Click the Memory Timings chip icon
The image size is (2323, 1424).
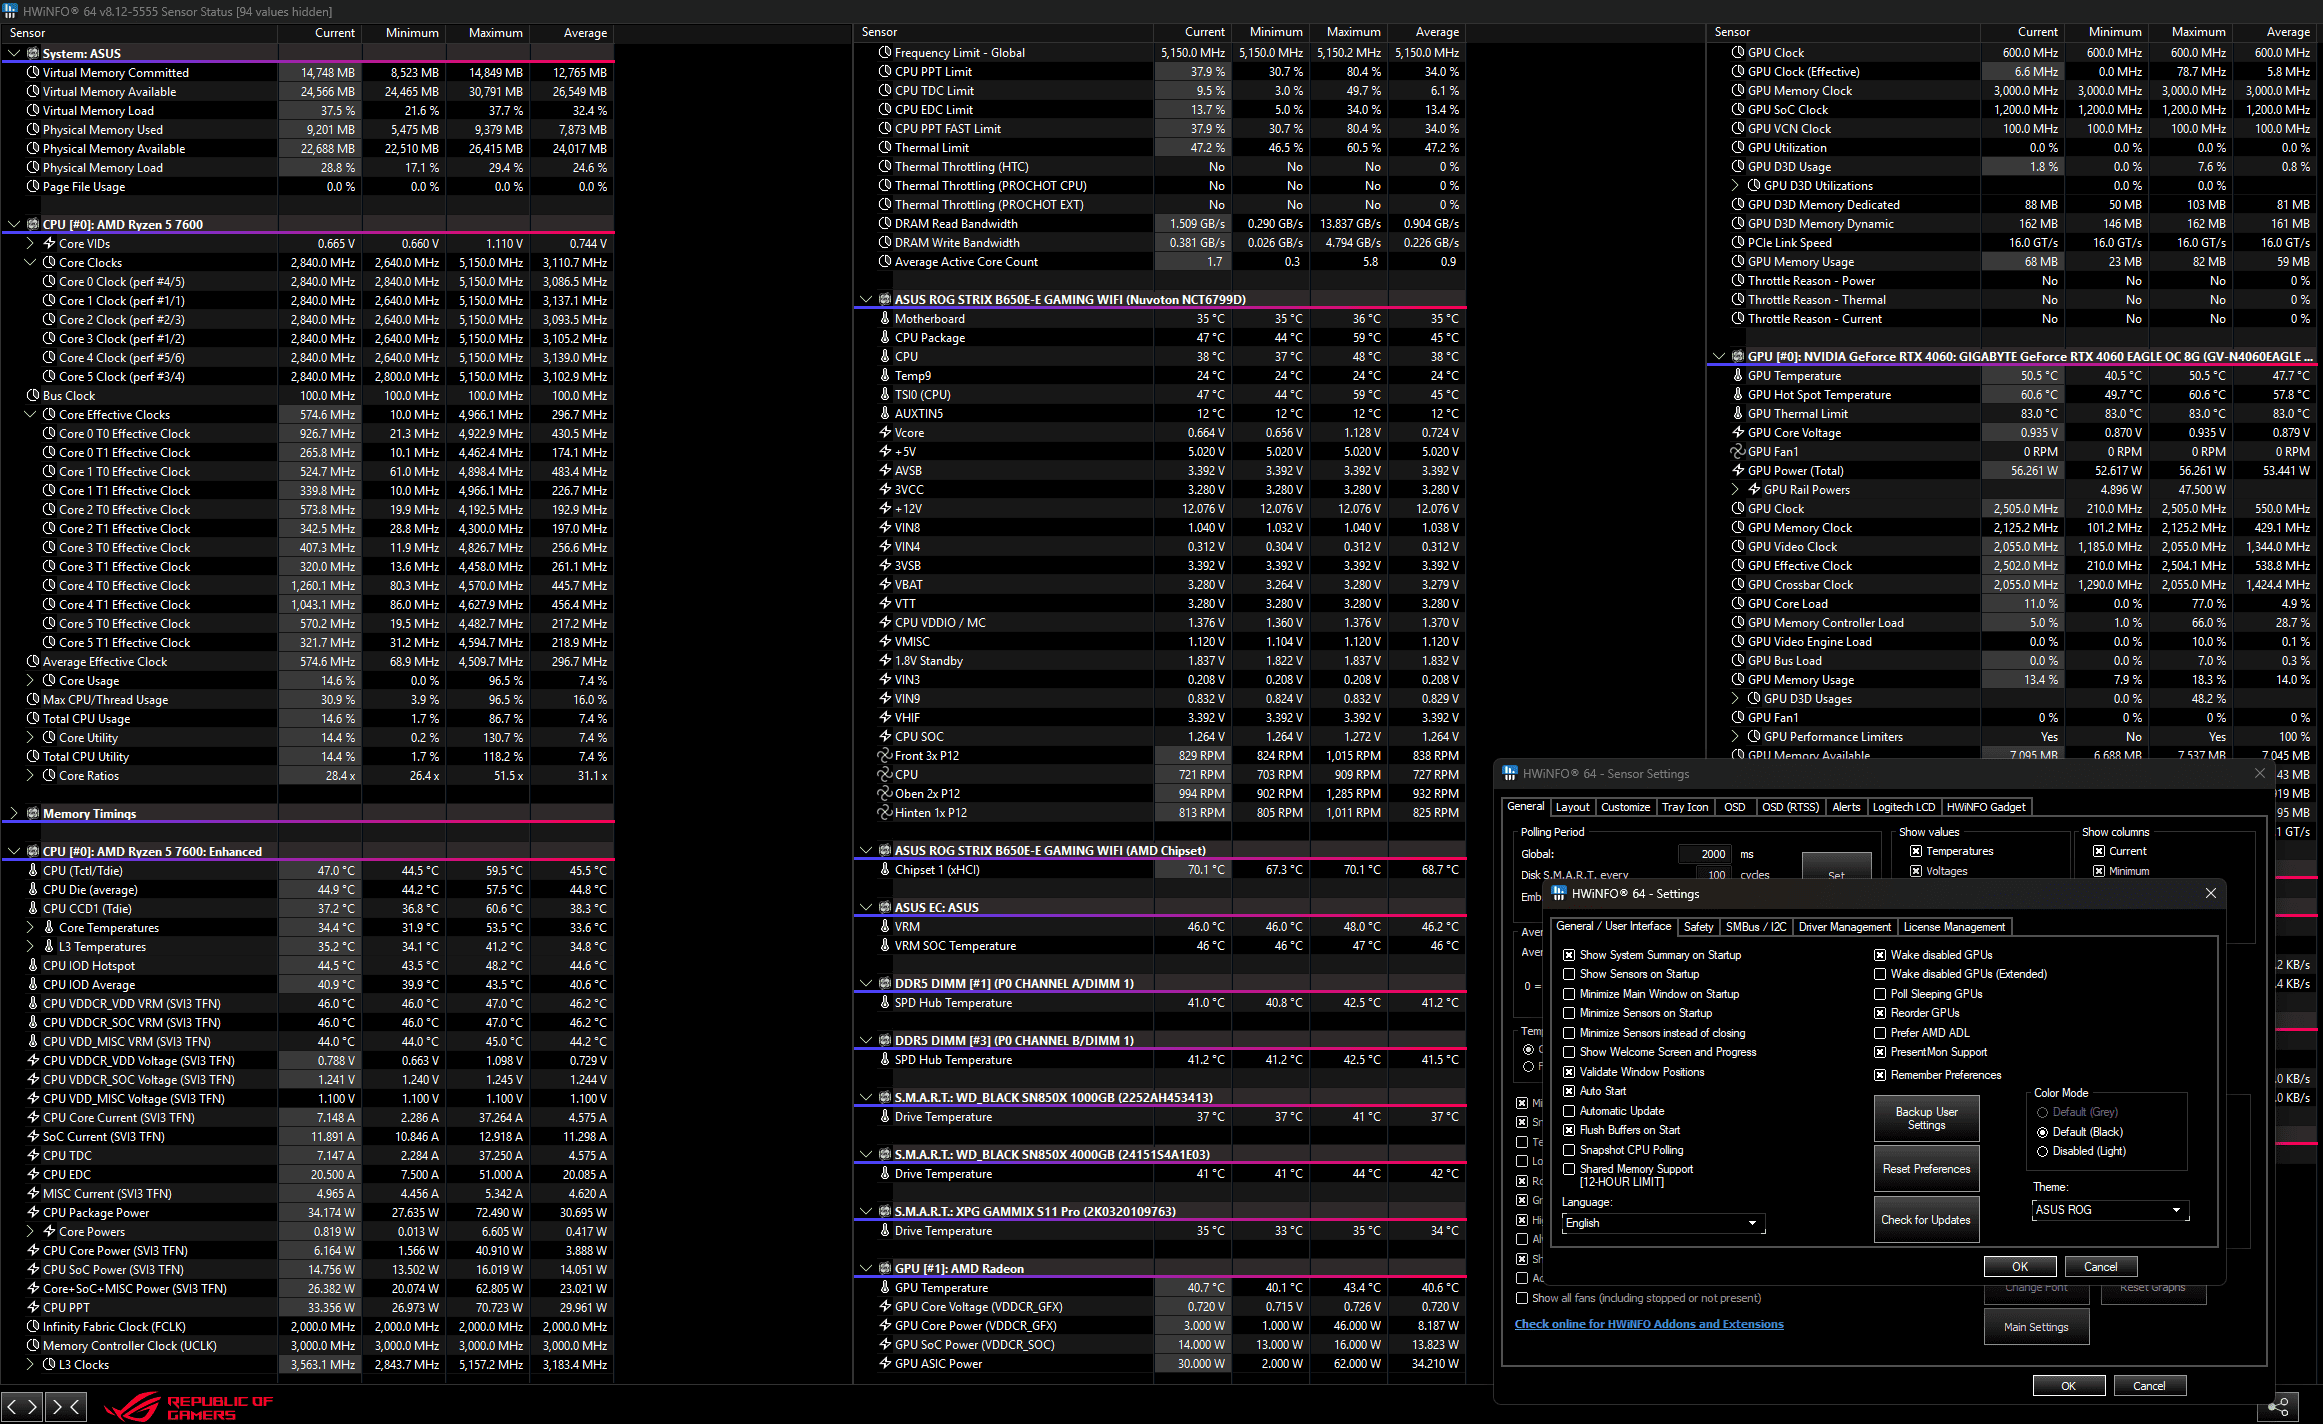[33, 813]
